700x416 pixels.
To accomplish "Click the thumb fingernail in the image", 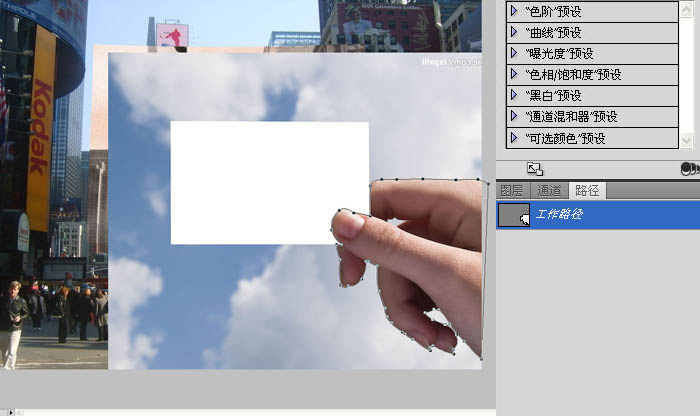I will (347, 226).
